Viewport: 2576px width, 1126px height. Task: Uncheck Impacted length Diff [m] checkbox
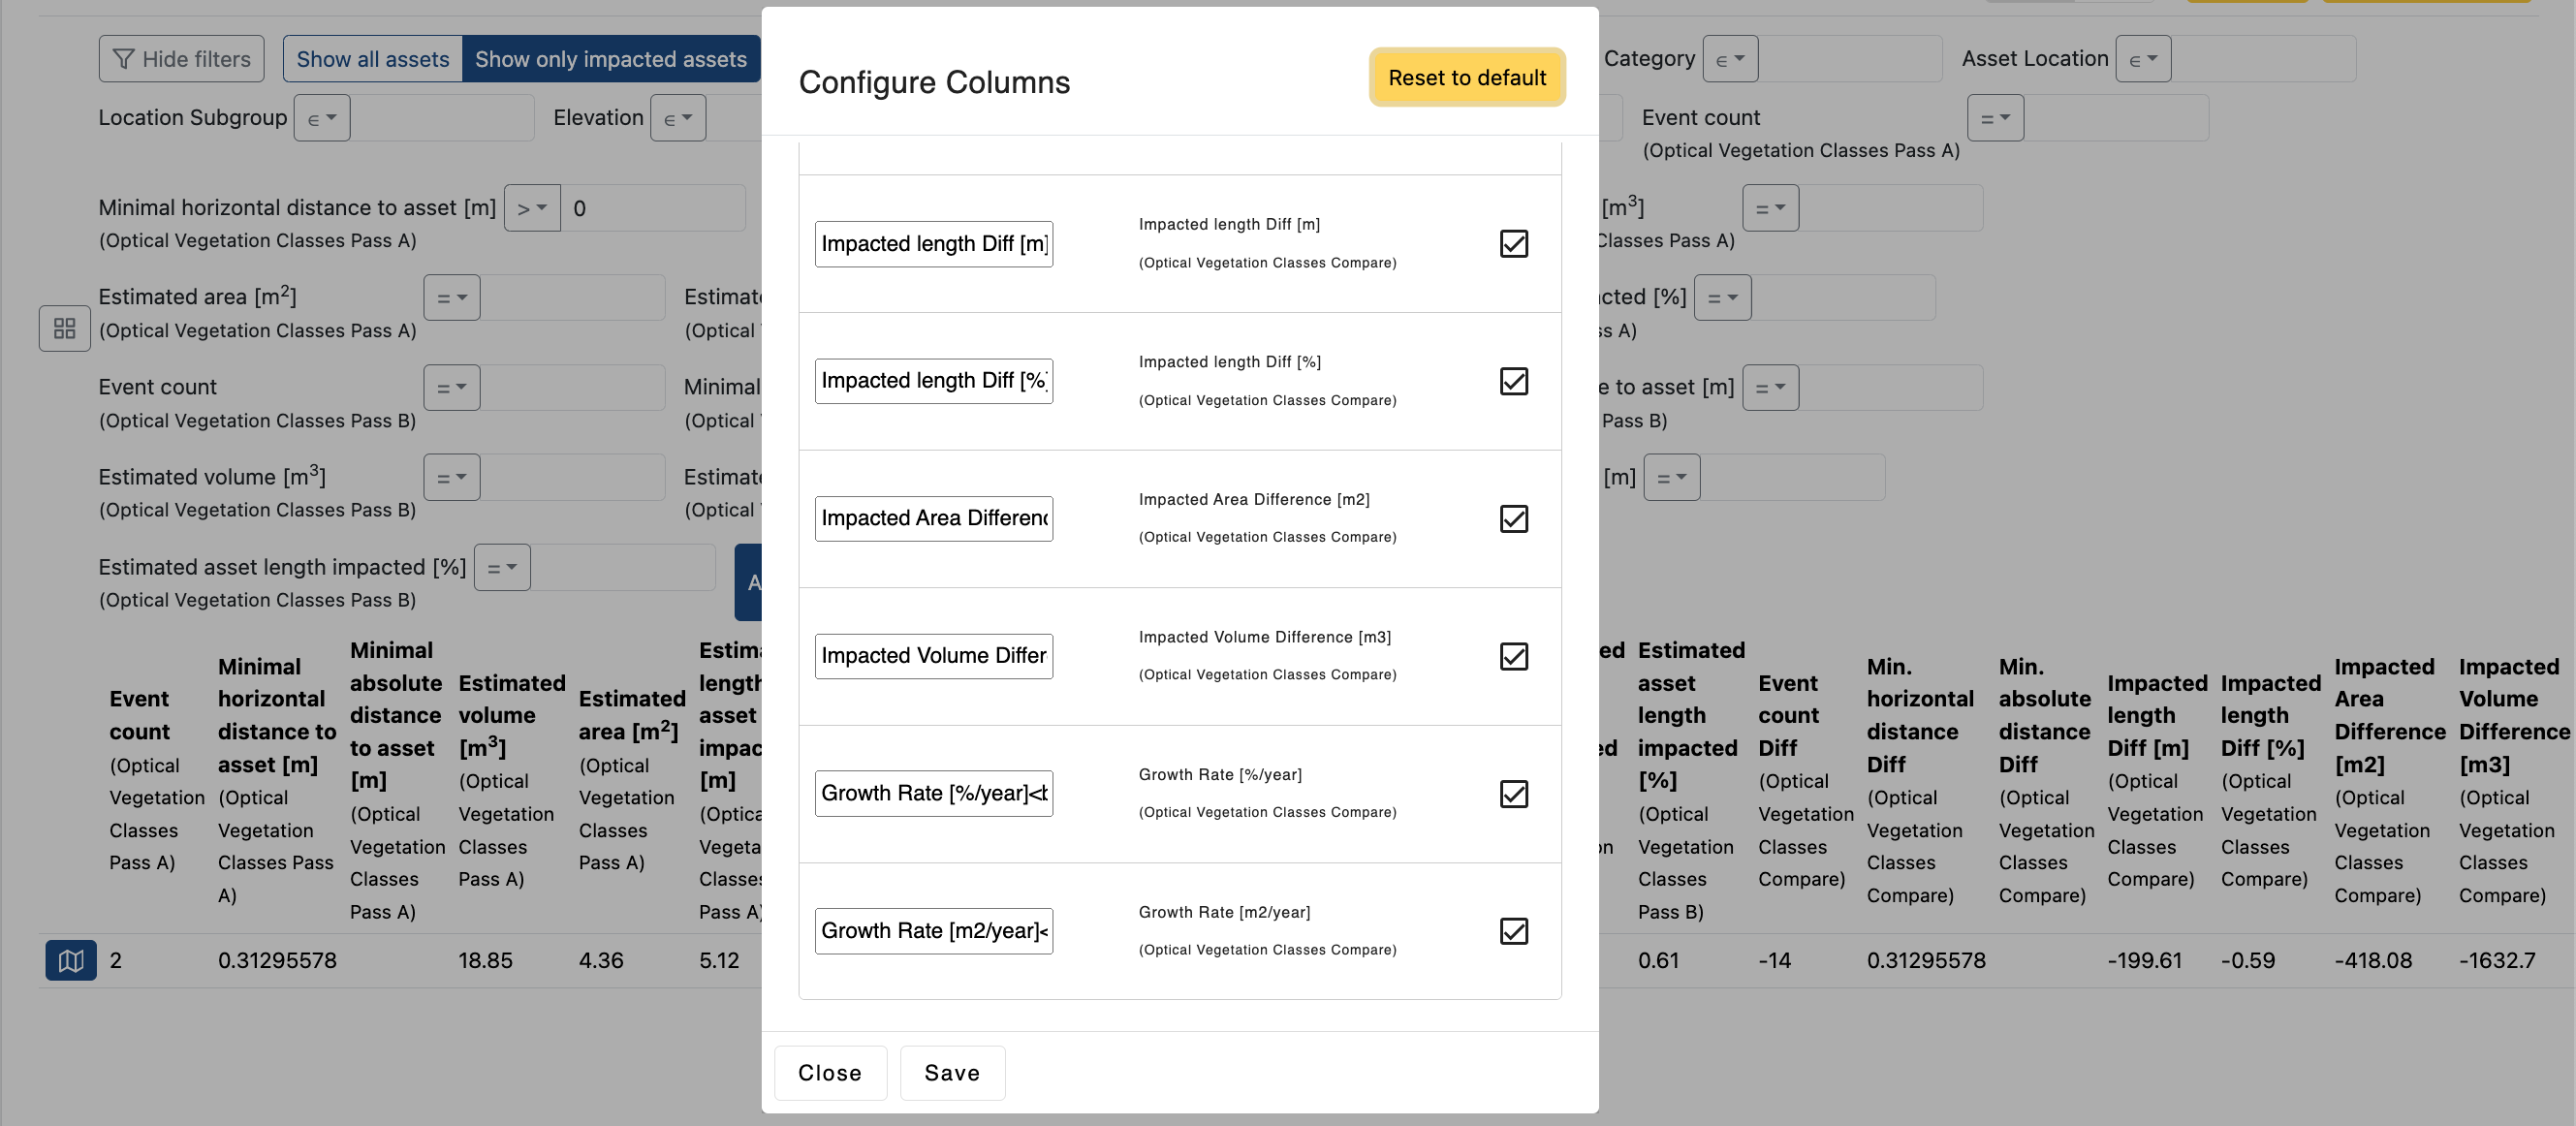pyautogui.click(x=1513, y=243)
